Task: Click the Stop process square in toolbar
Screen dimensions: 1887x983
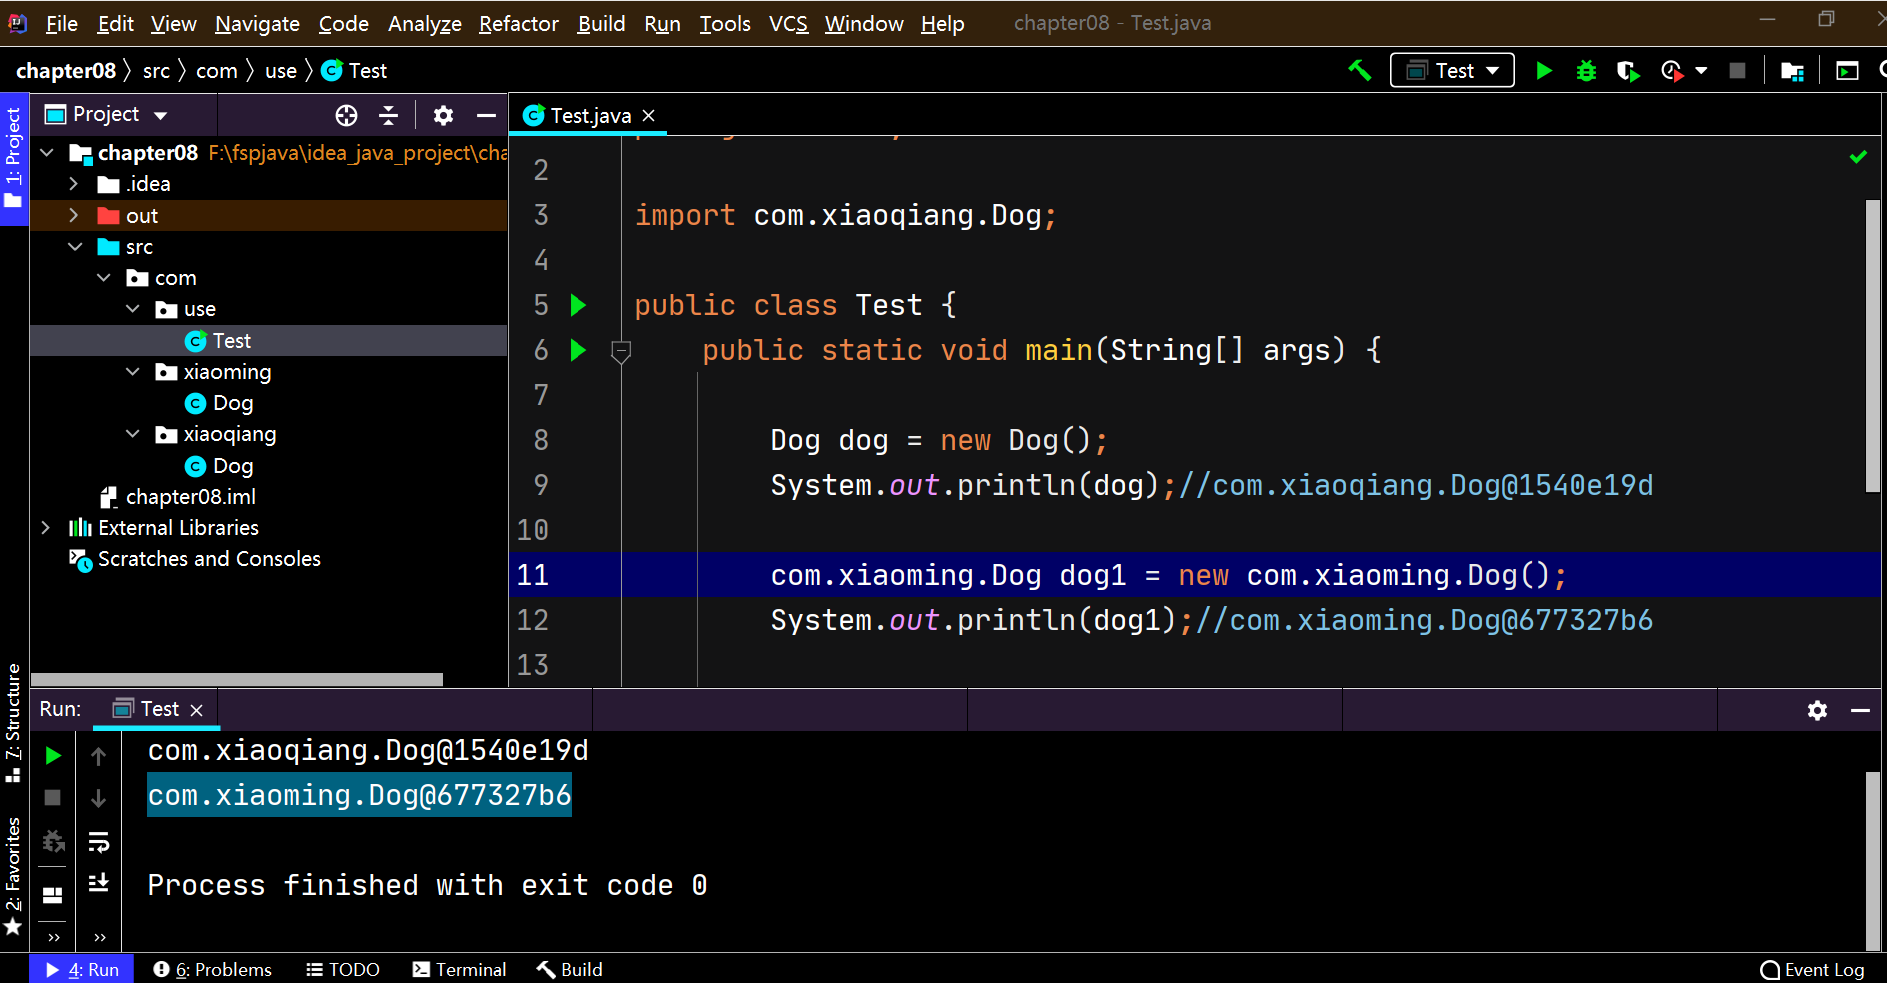Action: [1737, 71]
